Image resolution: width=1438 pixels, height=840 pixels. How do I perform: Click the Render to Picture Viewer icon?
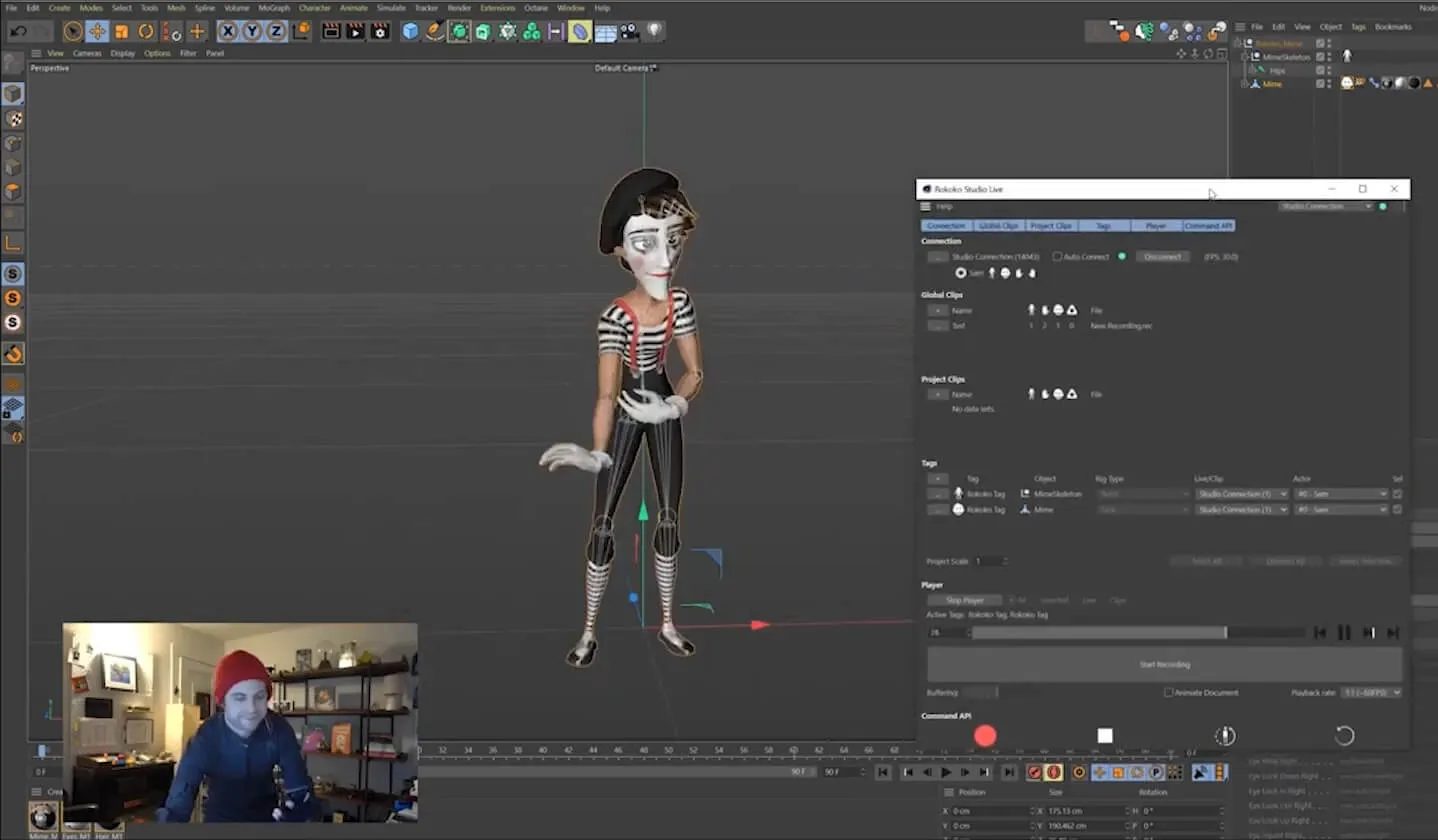point(355,31)
